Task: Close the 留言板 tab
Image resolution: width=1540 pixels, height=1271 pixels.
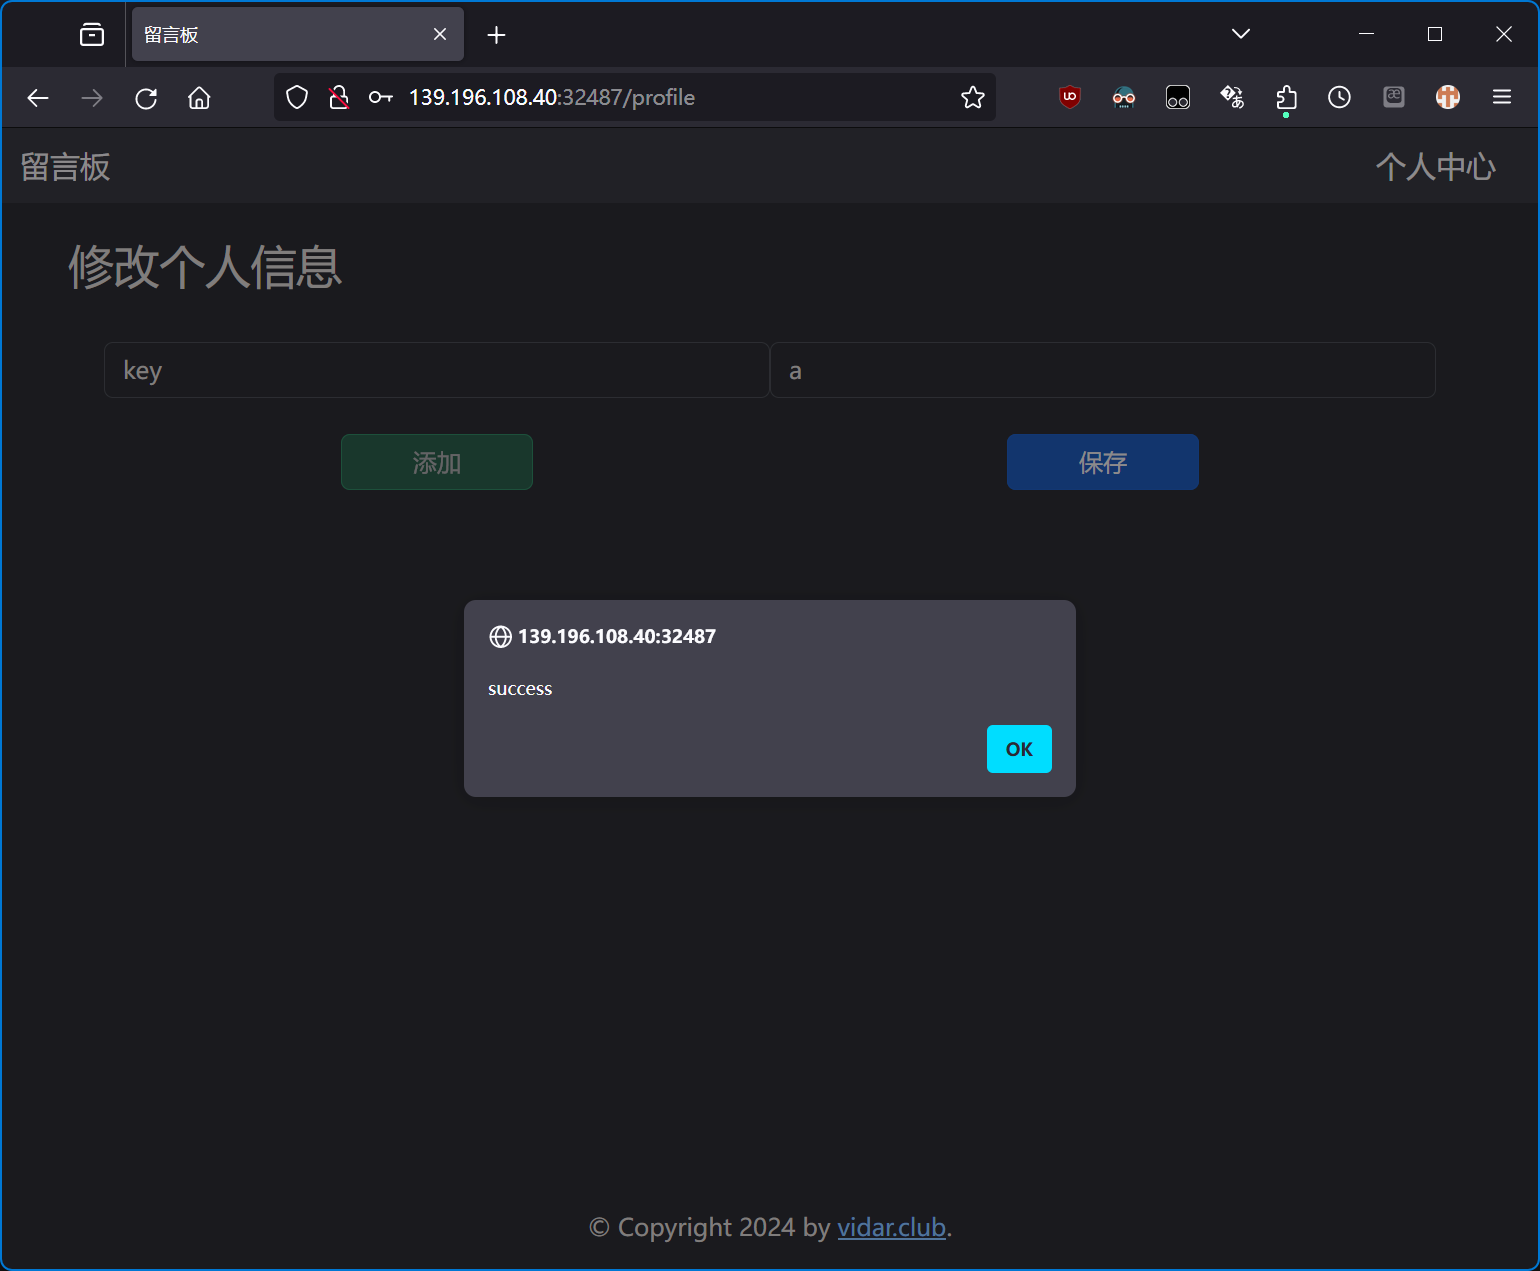Action: [x=440, y=35]
